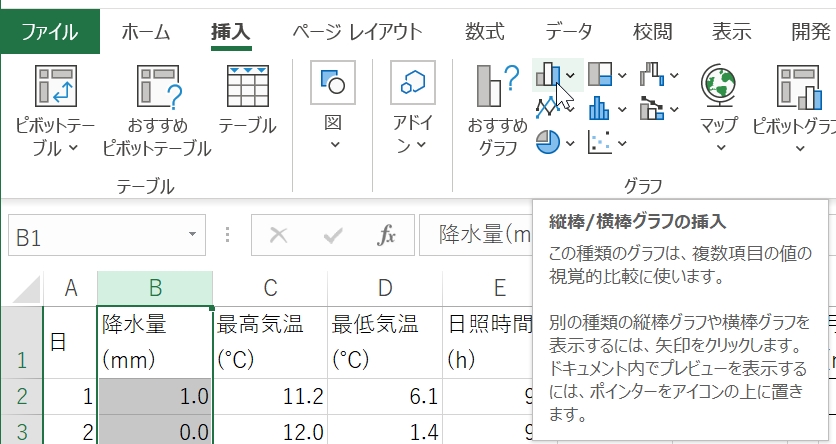Expand the scatter chart dropdown arrow

coord(622,143)
